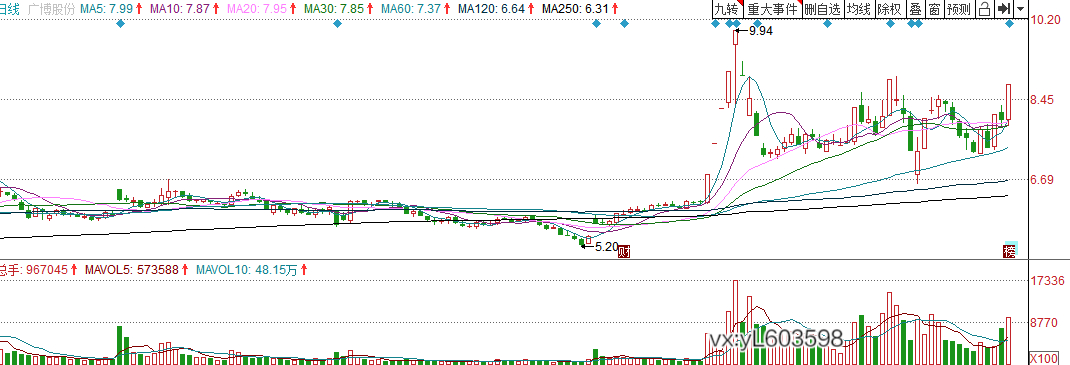1070x365 pixels.
Task: Open the 重大事件 major events button
Action: pos(772,9)
